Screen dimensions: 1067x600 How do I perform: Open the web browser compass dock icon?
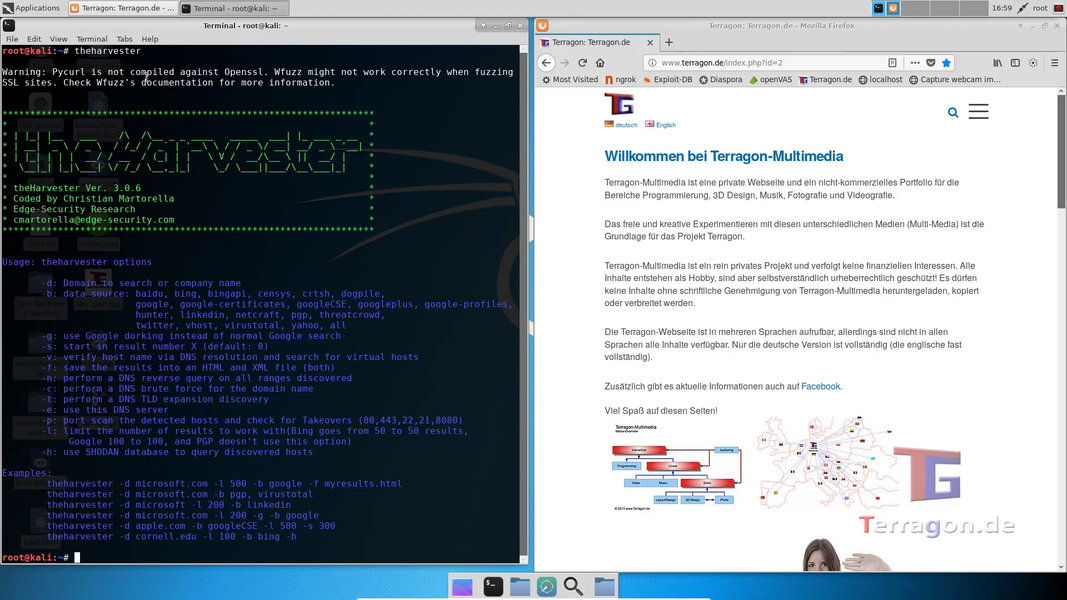[x=546, y=586]
